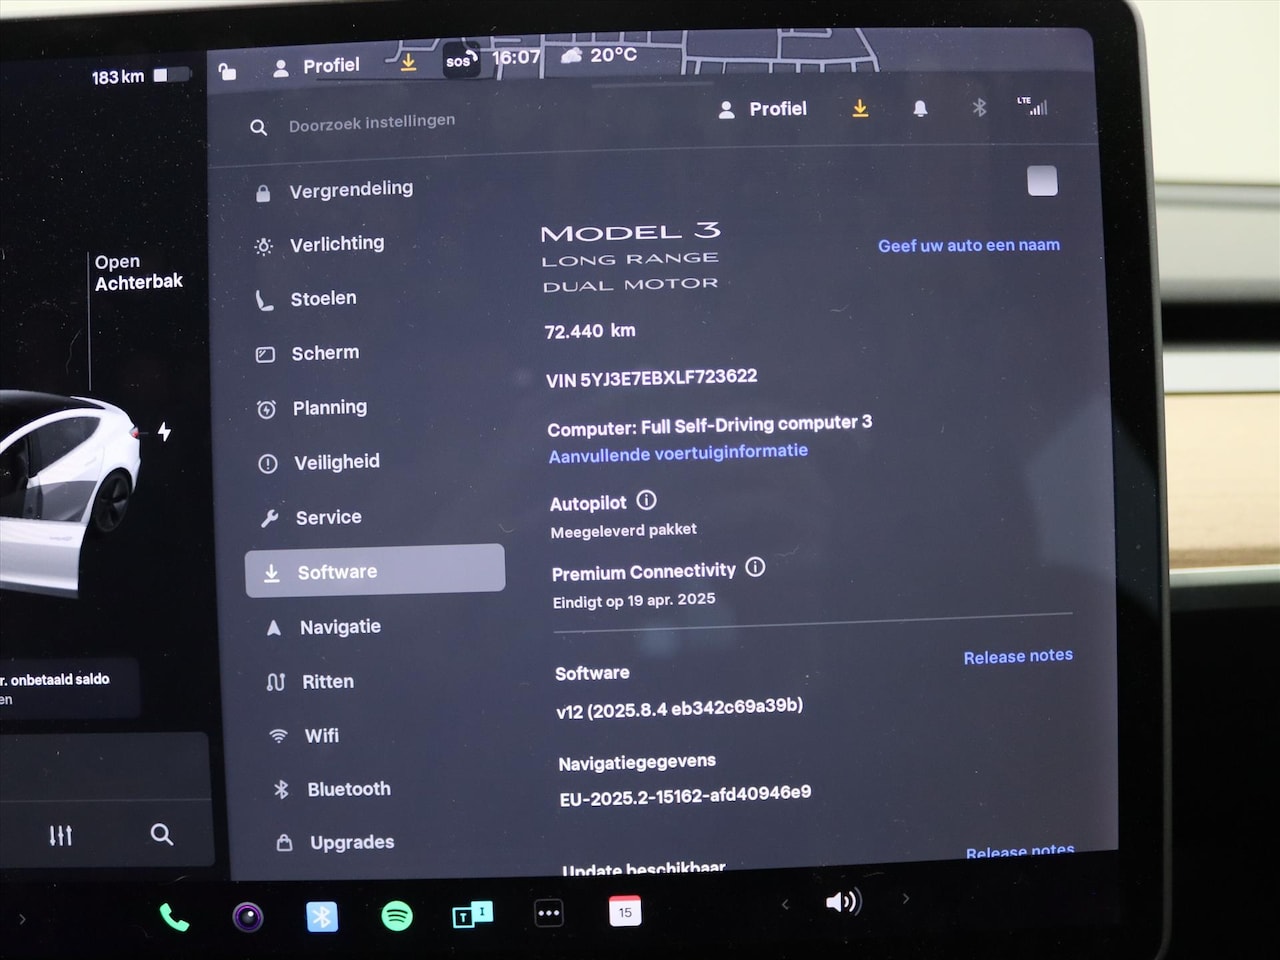Open all apps via three-dots icon
This screenshot has height=960, width=1280.
549,913
